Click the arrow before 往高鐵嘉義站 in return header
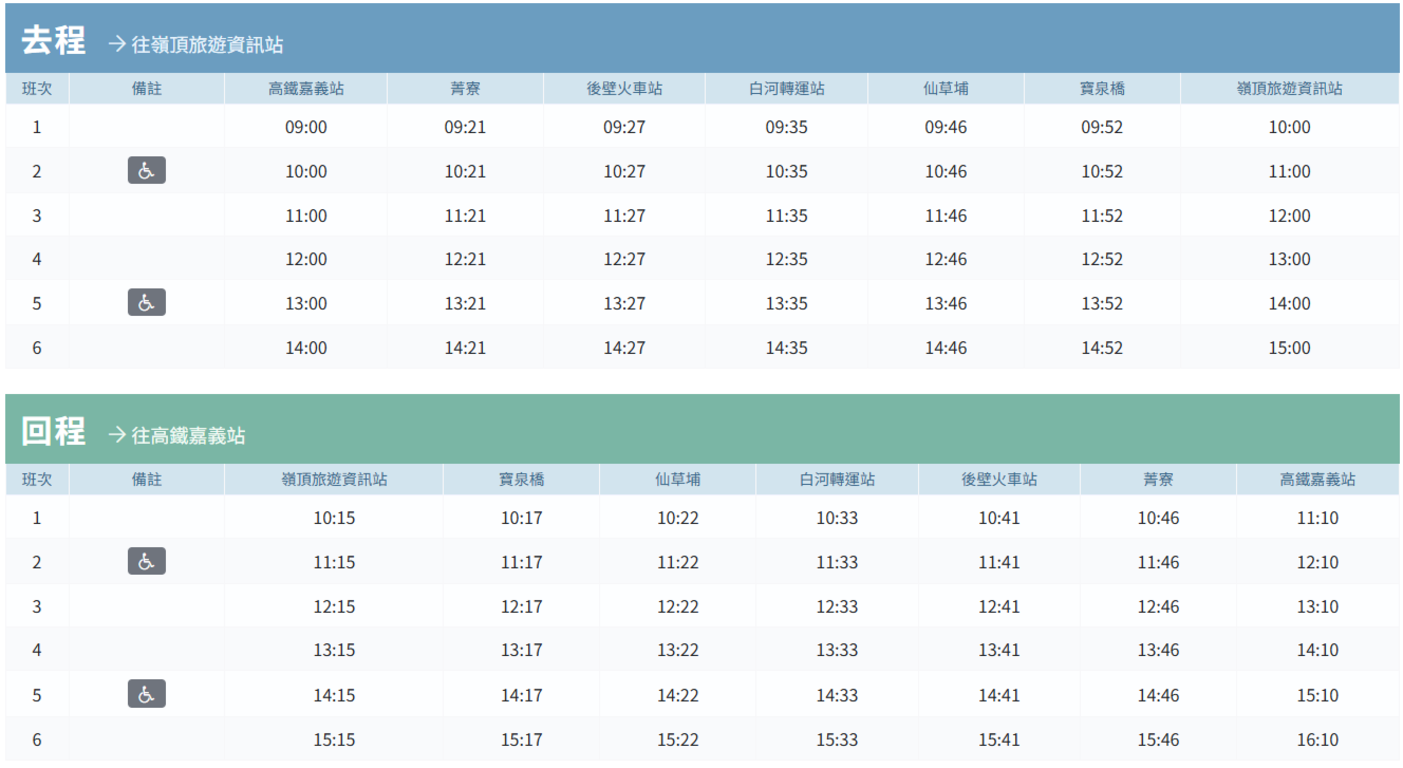 117,435
